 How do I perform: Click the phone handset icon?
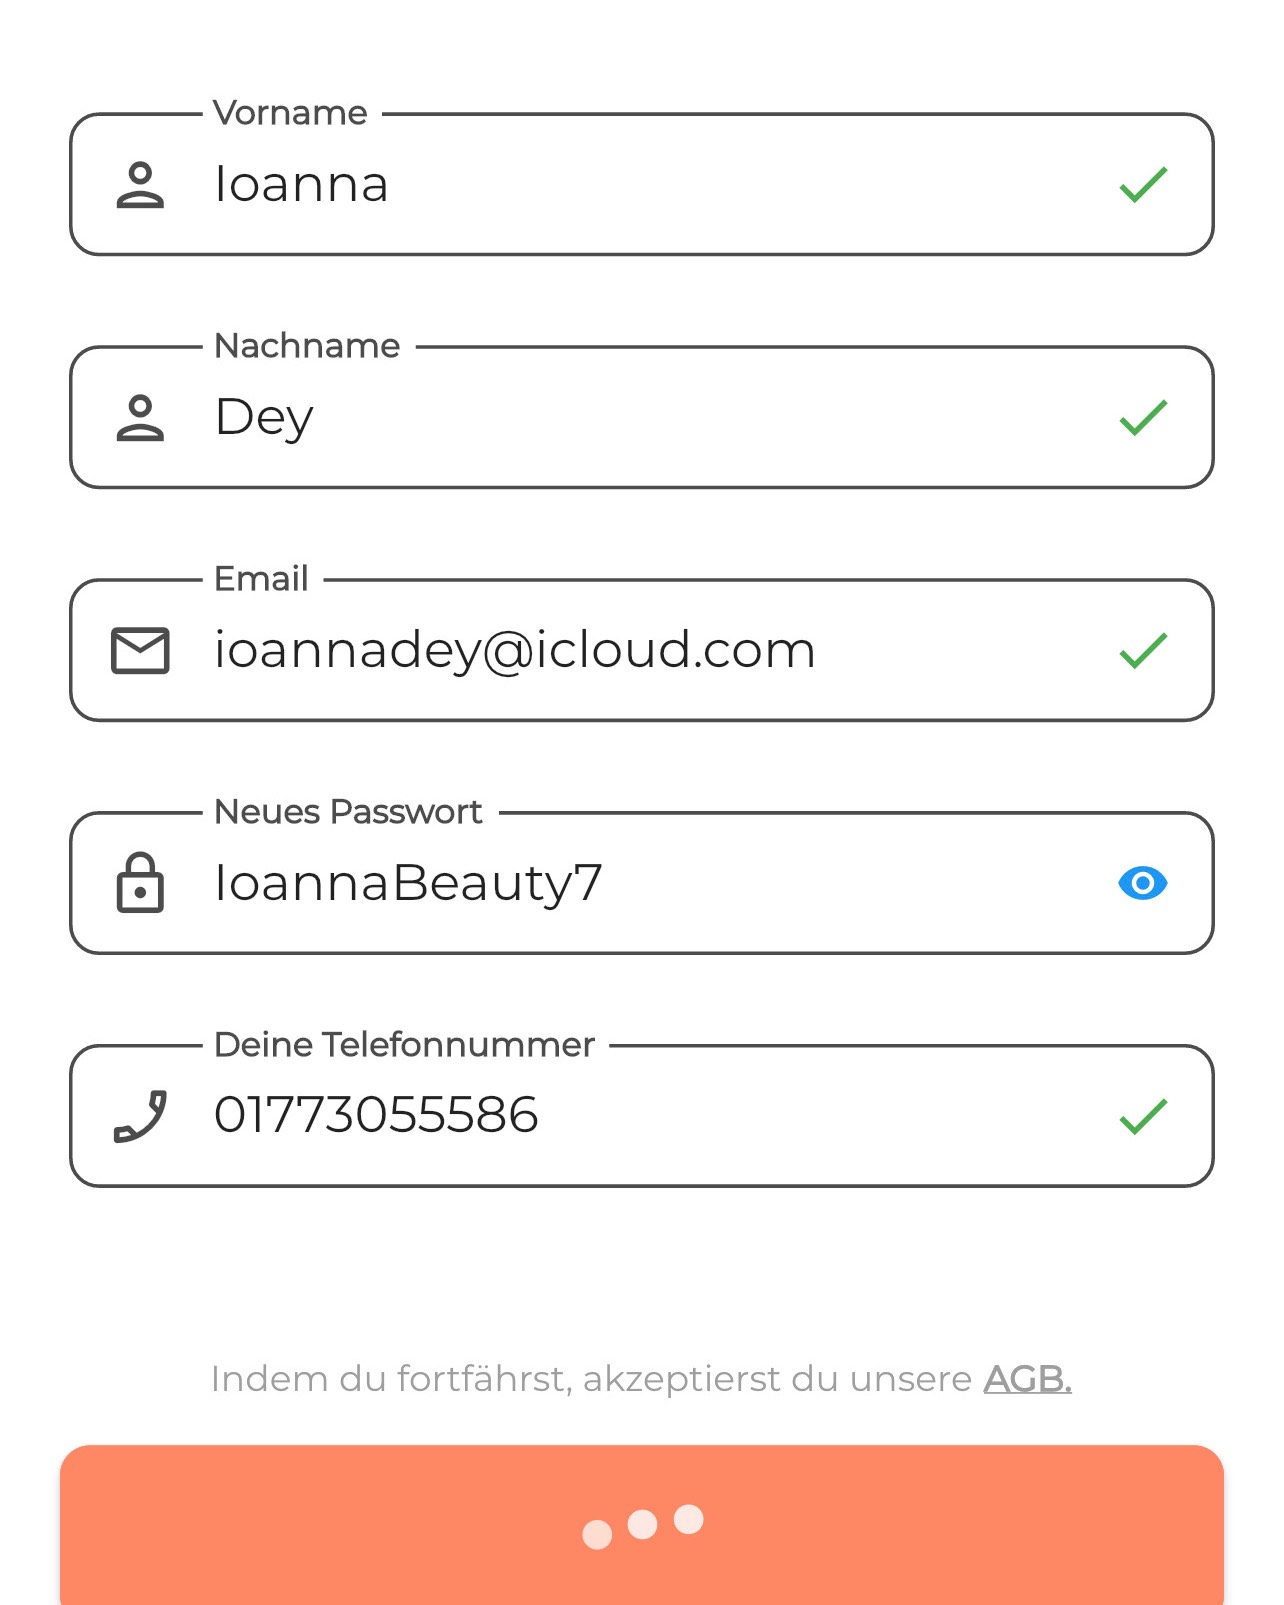140,1116
